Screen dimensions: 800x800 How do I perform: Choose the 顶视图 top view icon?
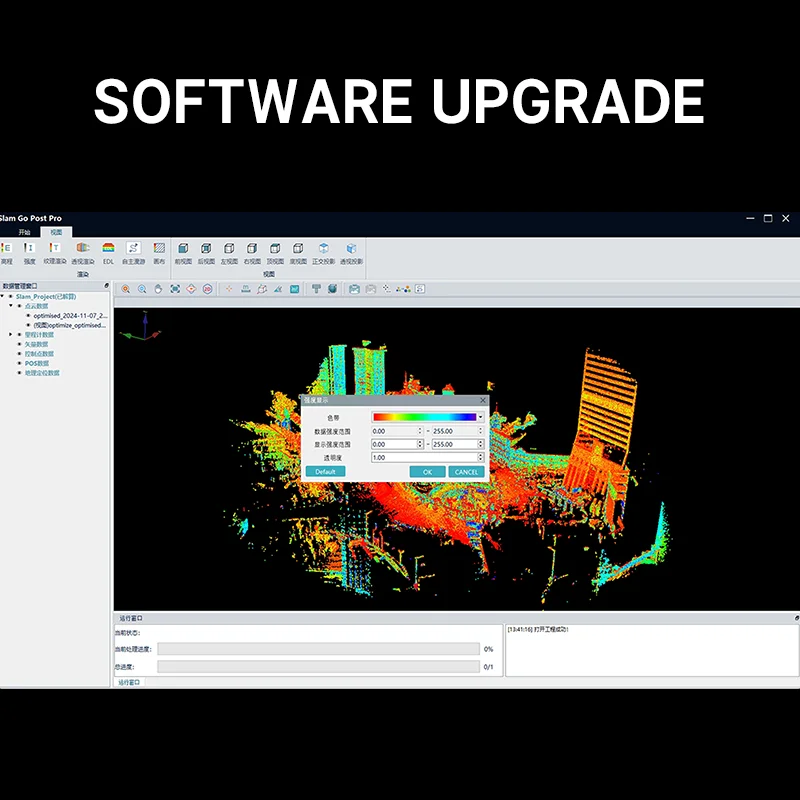click(x=275, y=249)
